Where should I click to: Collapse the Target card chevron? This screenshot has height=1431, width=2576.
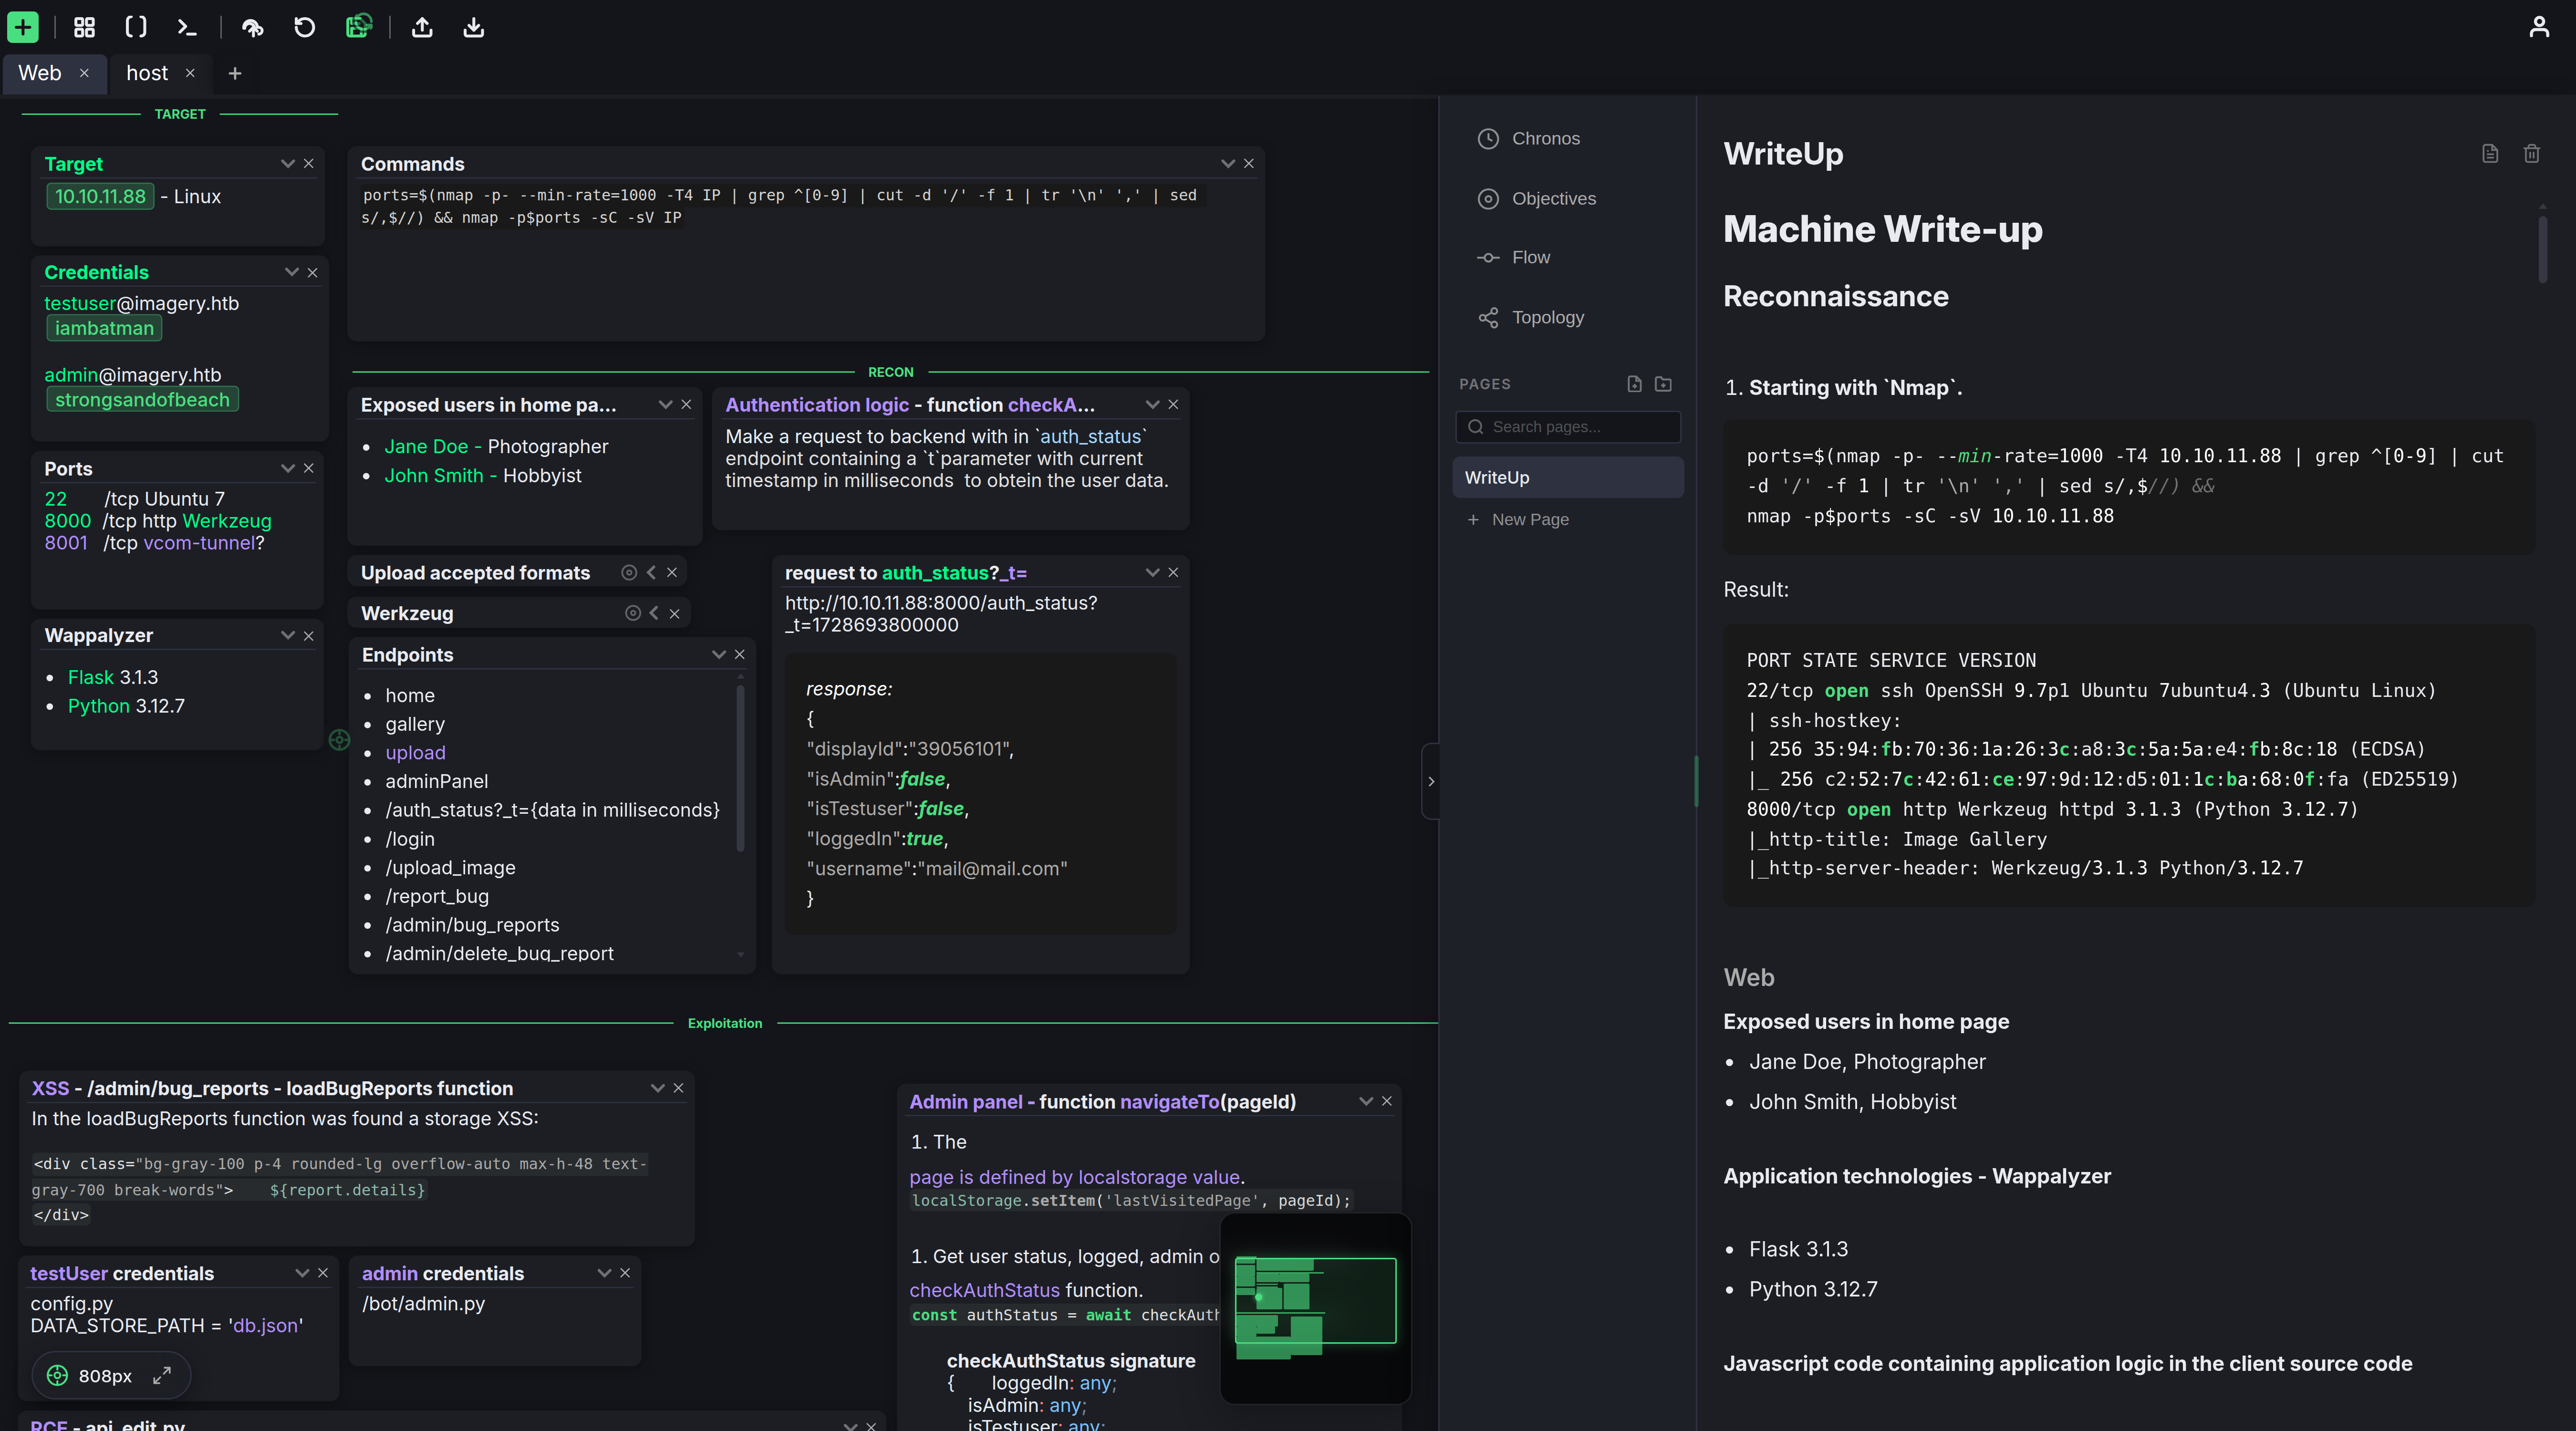288,164
